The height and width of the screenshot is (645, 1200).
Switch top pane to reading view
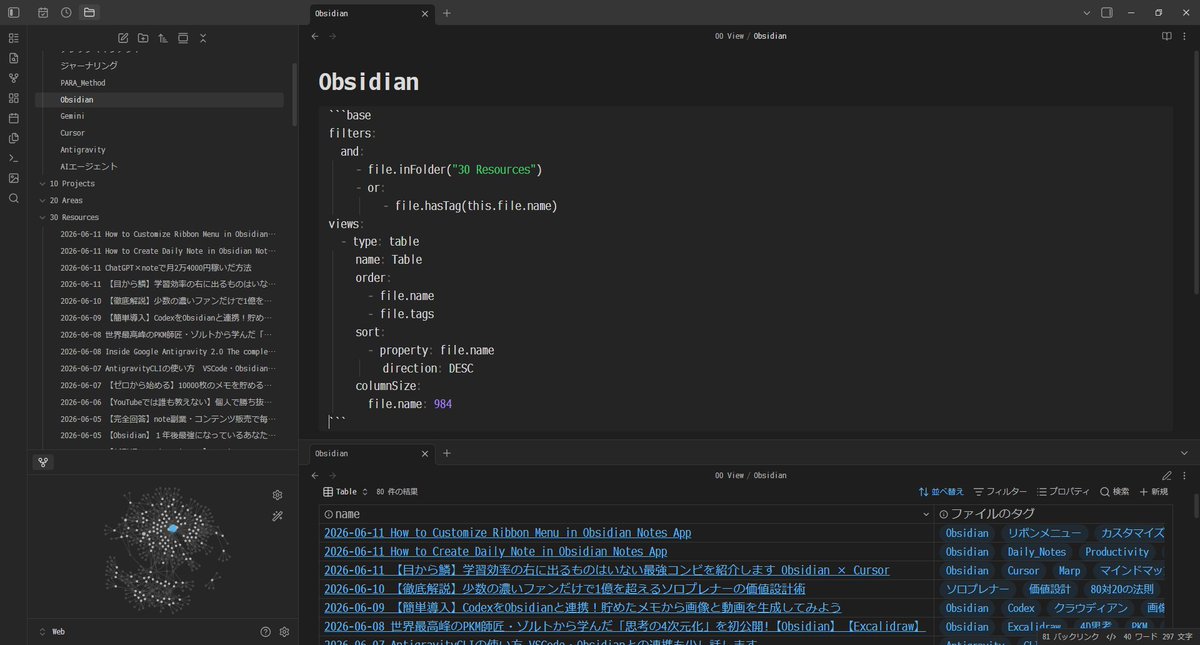(x=1166, y=36)
